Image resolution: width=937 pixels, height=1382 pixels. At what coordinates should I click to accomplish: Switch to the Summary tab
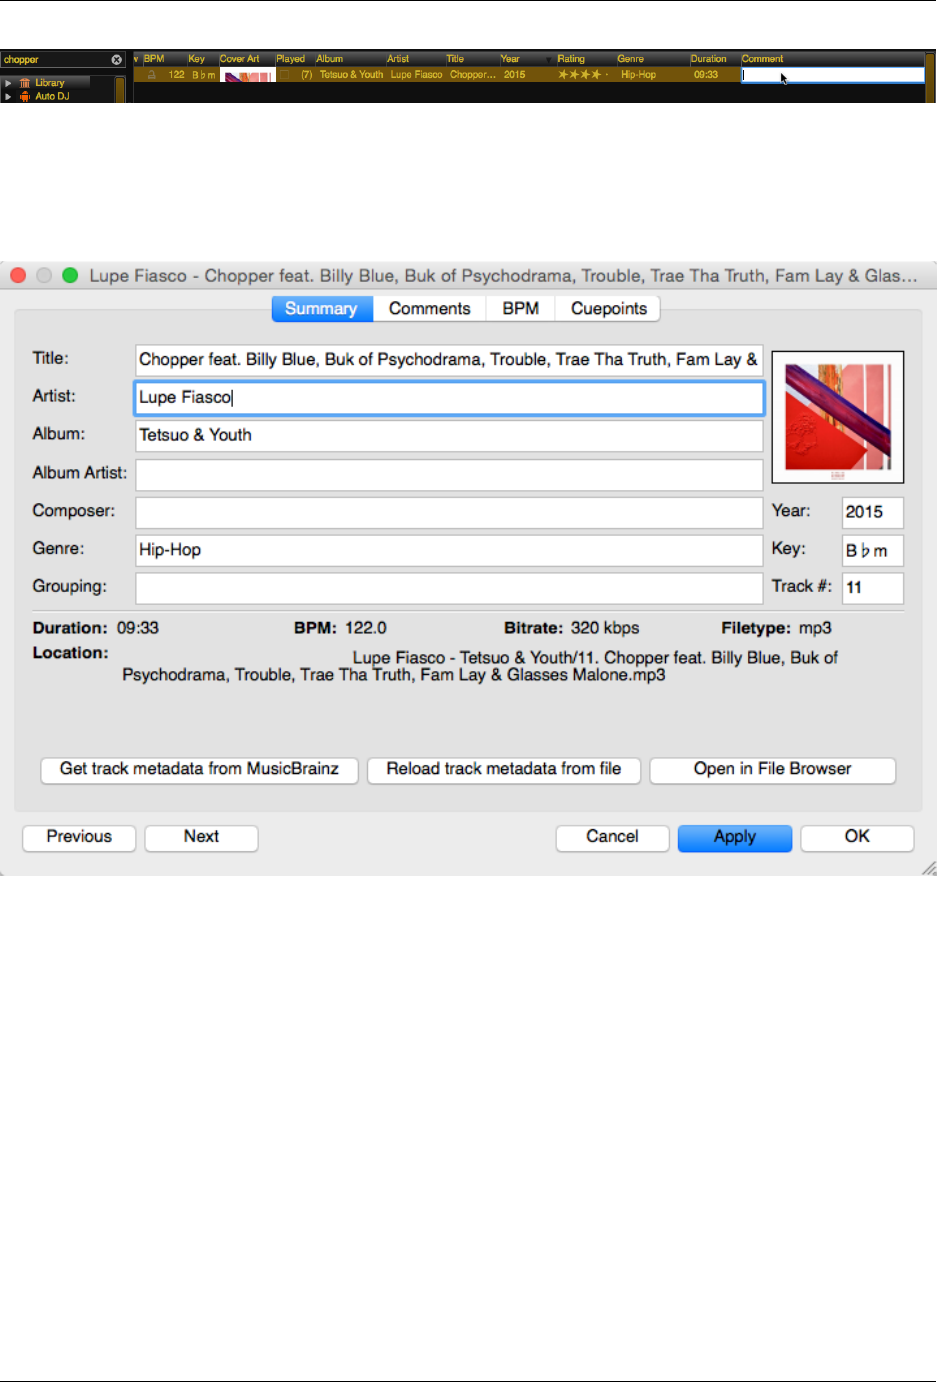[322, 309]
